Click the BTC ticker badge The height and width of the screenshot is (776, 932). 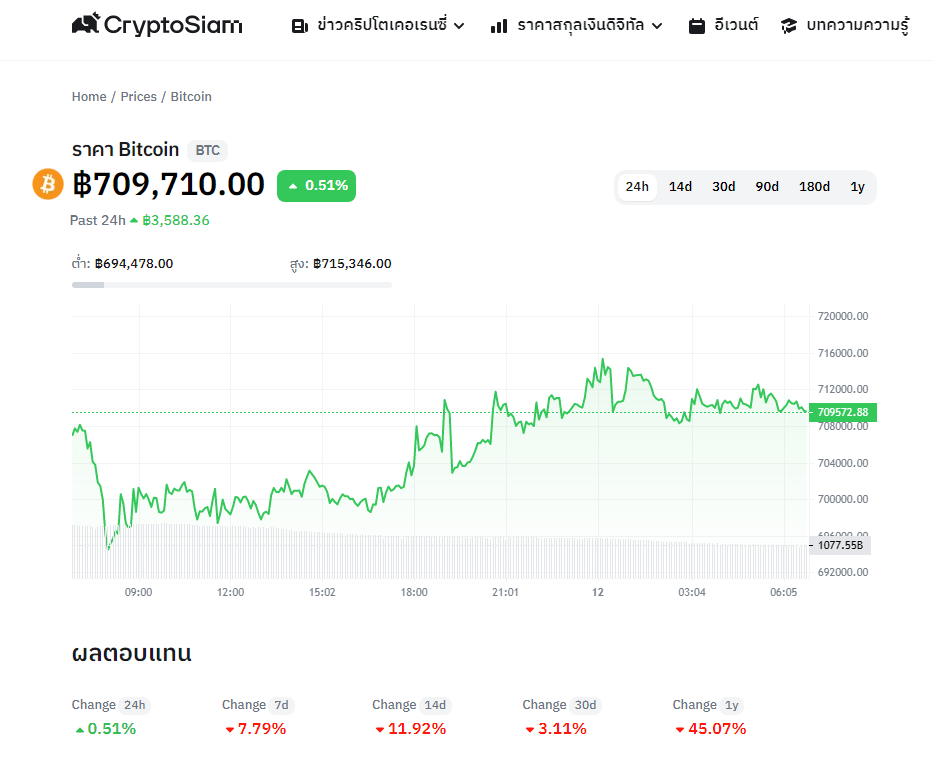point(207,150)
